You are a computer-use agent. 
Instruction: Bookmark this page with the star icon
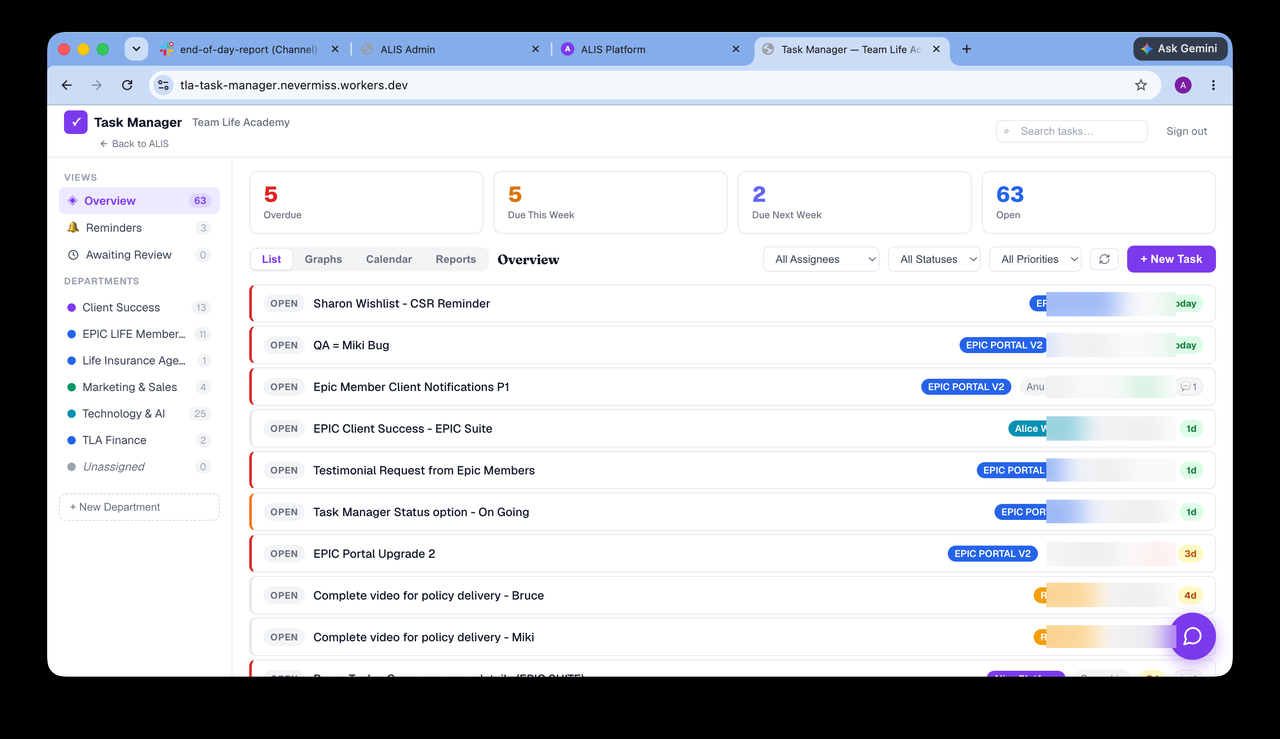click(1141, 85)
